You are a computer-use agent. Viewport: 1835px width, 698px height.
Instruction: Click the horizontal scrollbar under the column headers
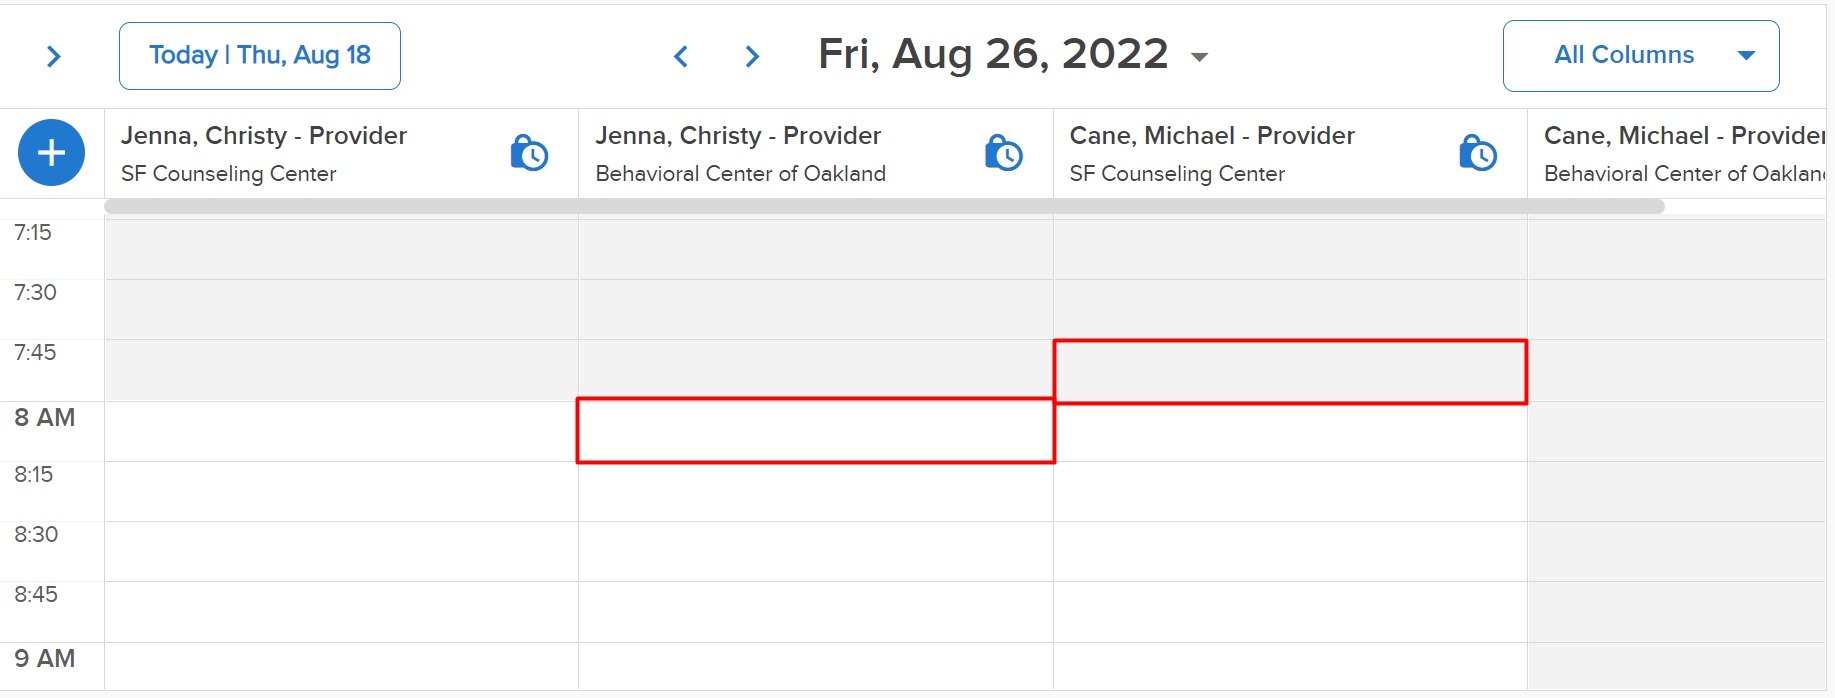click(884, 207)
